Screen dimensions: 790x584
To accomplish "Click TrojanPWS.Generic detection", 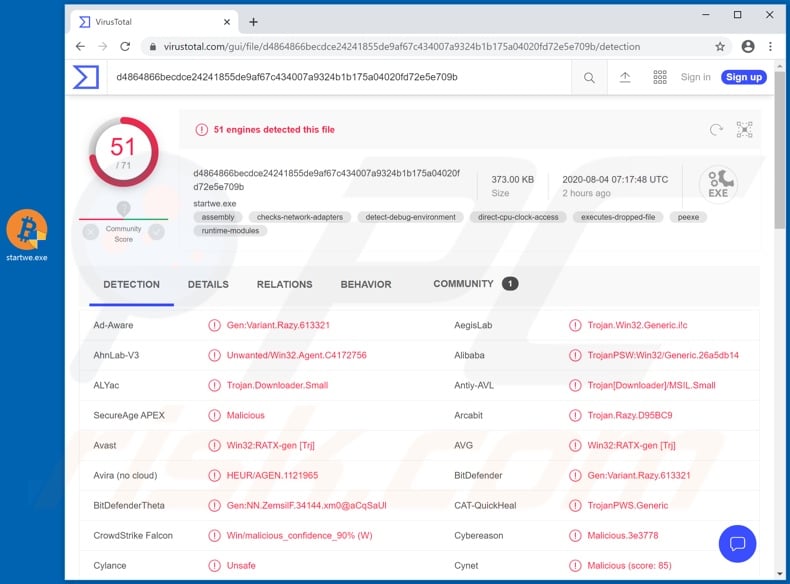I will point(628,505).
